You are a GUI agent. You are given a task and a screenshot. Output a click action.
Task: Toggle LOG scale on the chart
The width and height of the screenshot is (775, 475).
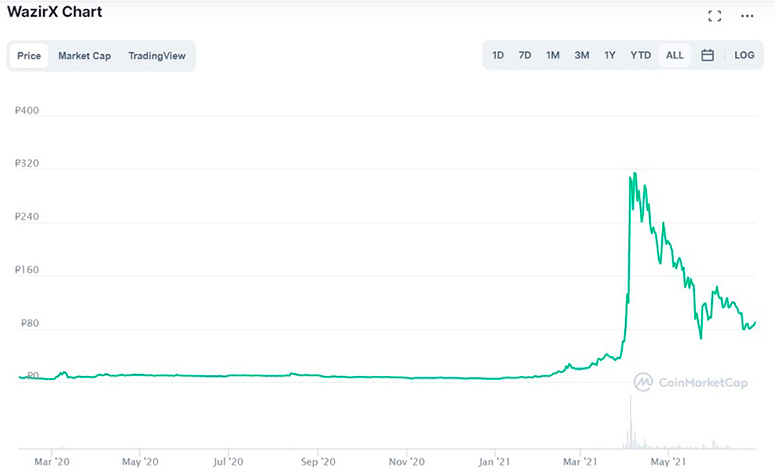(x=744, y=56)
